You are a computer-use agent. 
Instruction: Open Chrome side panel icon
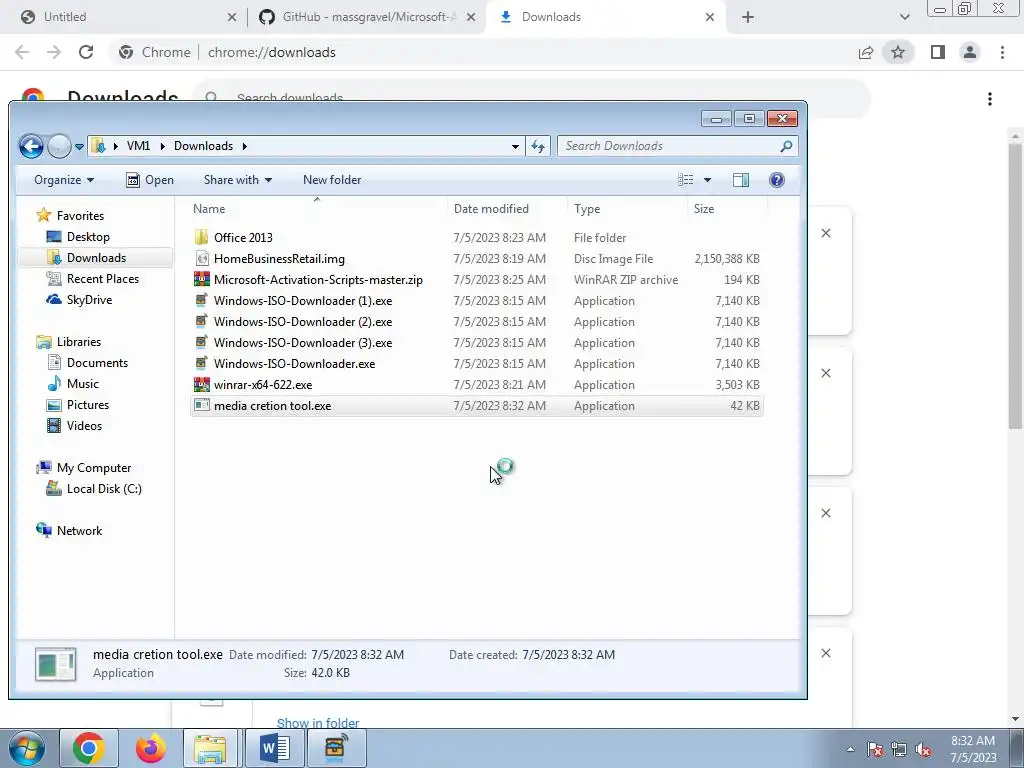938,52
